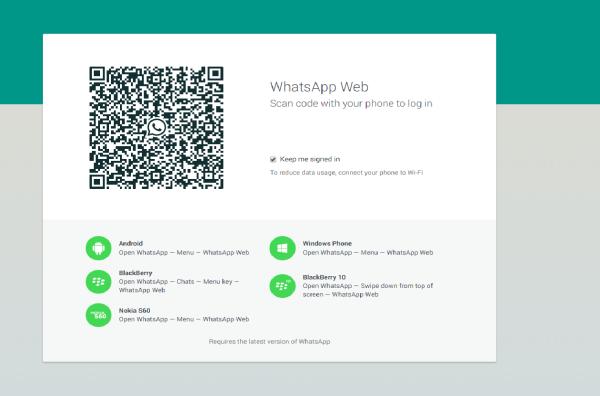
Task: Uncheck the Keep me signed in checkbox
Action: [x=273, y=159]
